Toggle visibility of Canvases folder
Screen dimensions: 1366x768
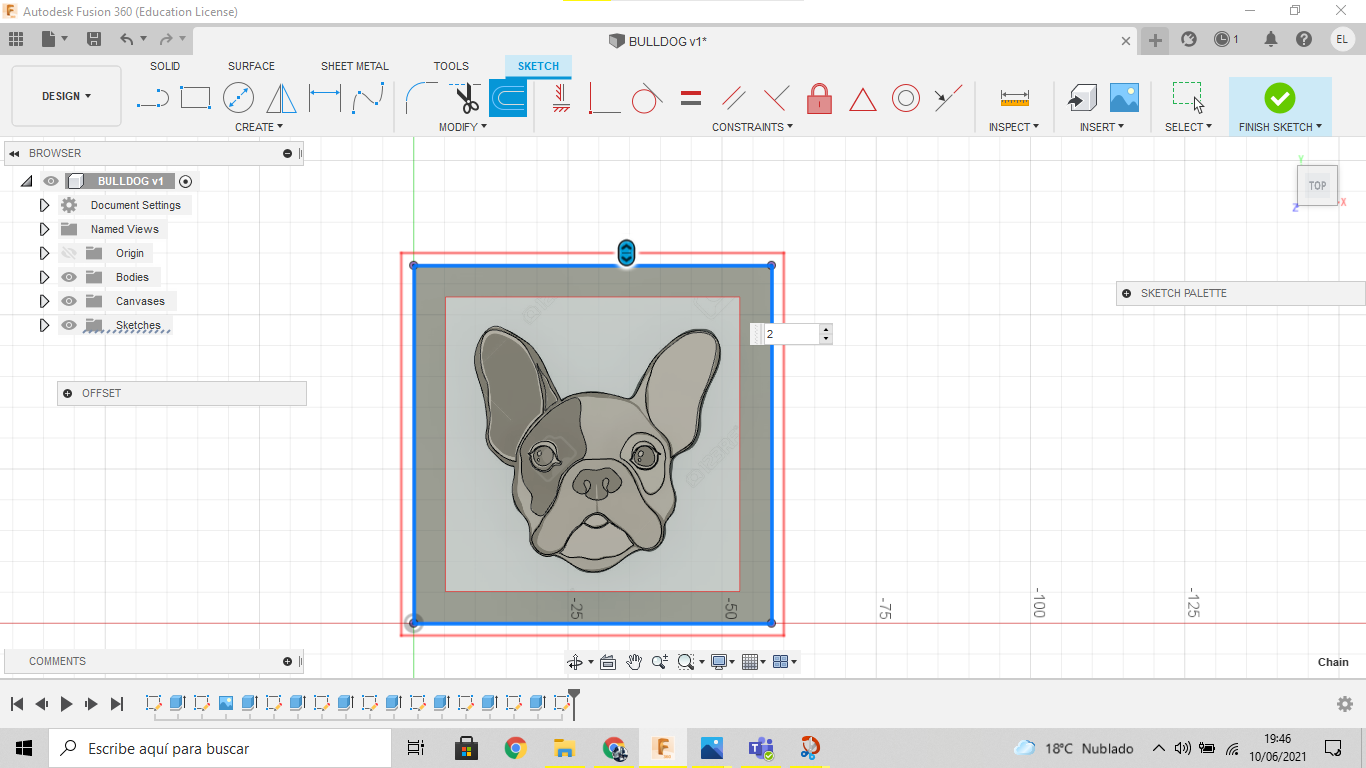69,301
